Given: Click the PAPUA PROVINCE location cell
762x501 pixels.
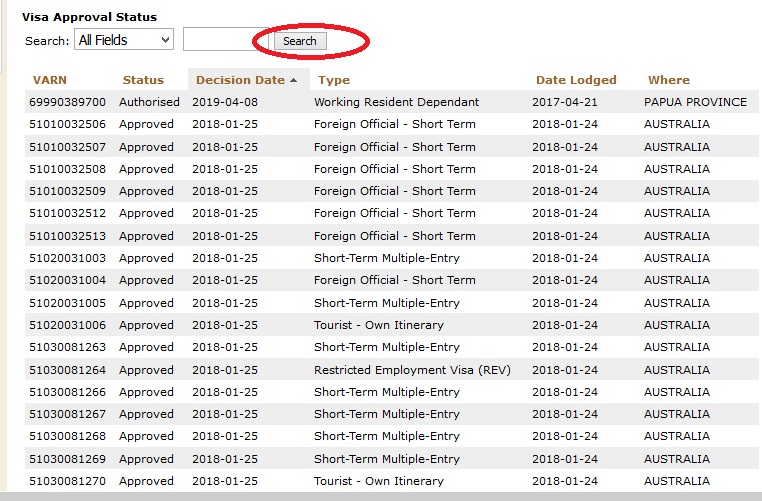Looking at the screenshot, I should click(x=695, y=102).
